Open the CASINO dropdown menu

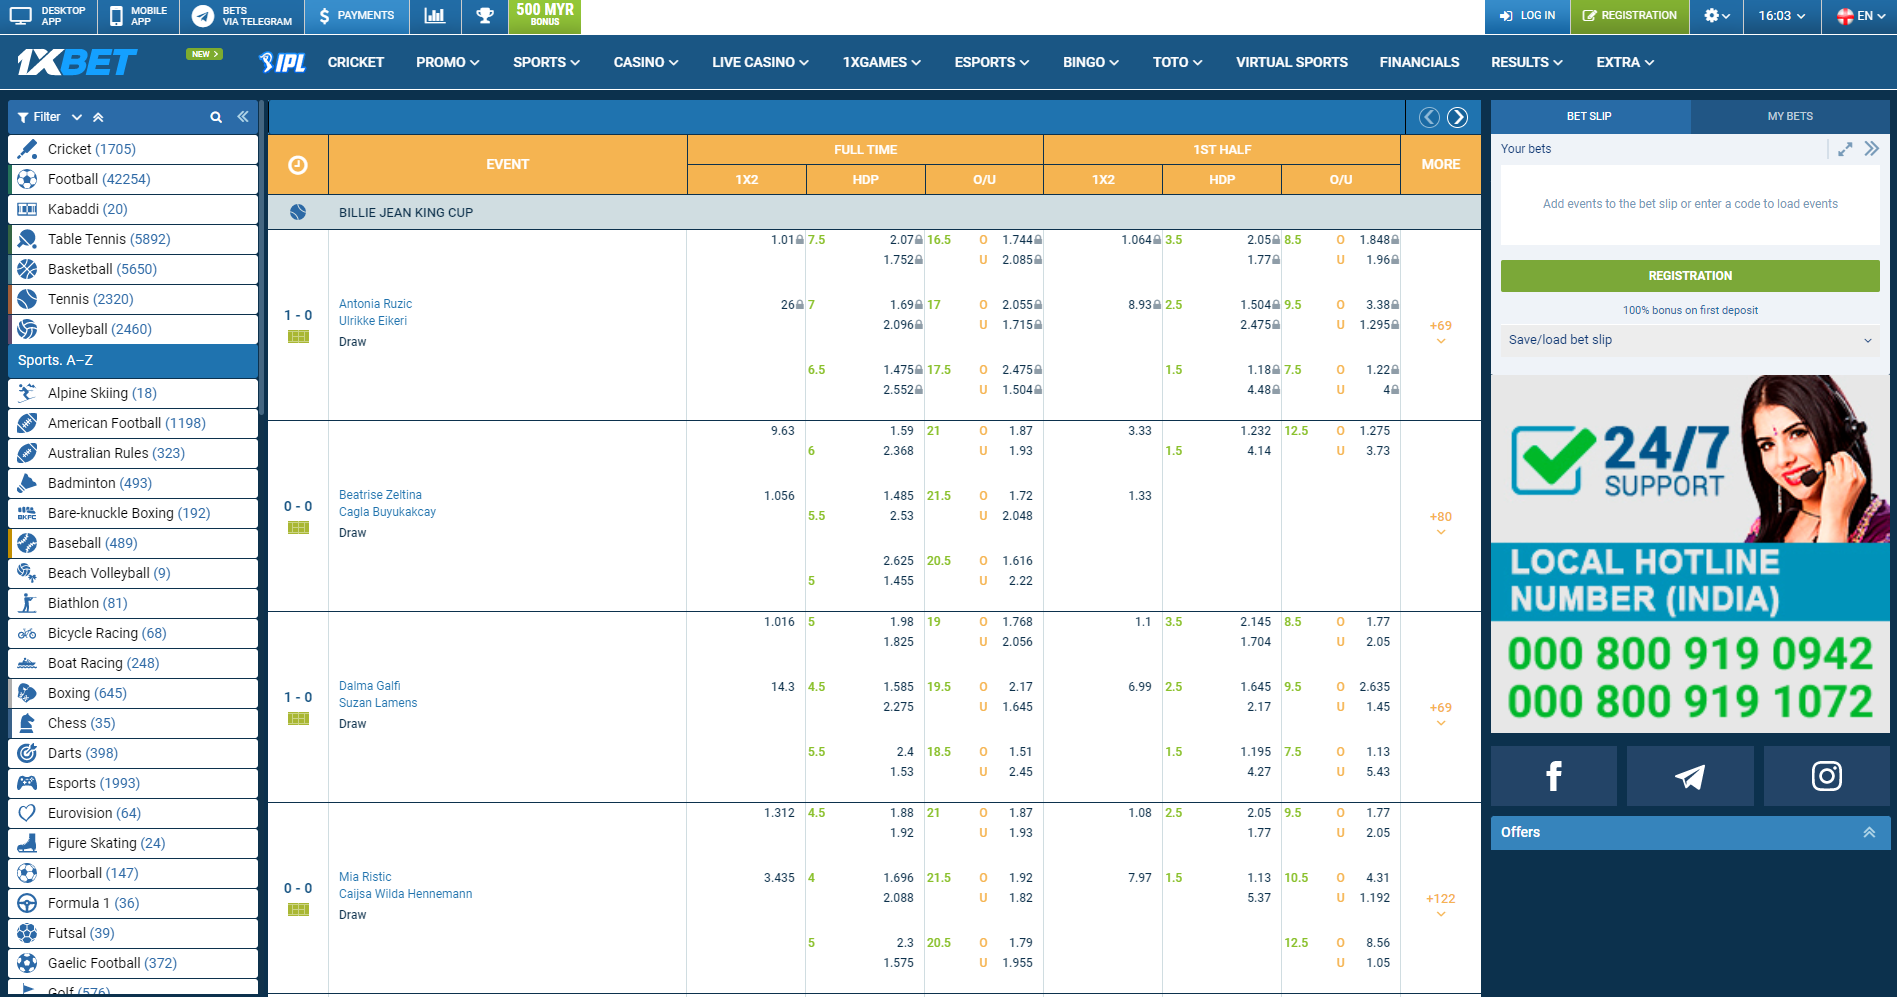[x=646, y=62]
